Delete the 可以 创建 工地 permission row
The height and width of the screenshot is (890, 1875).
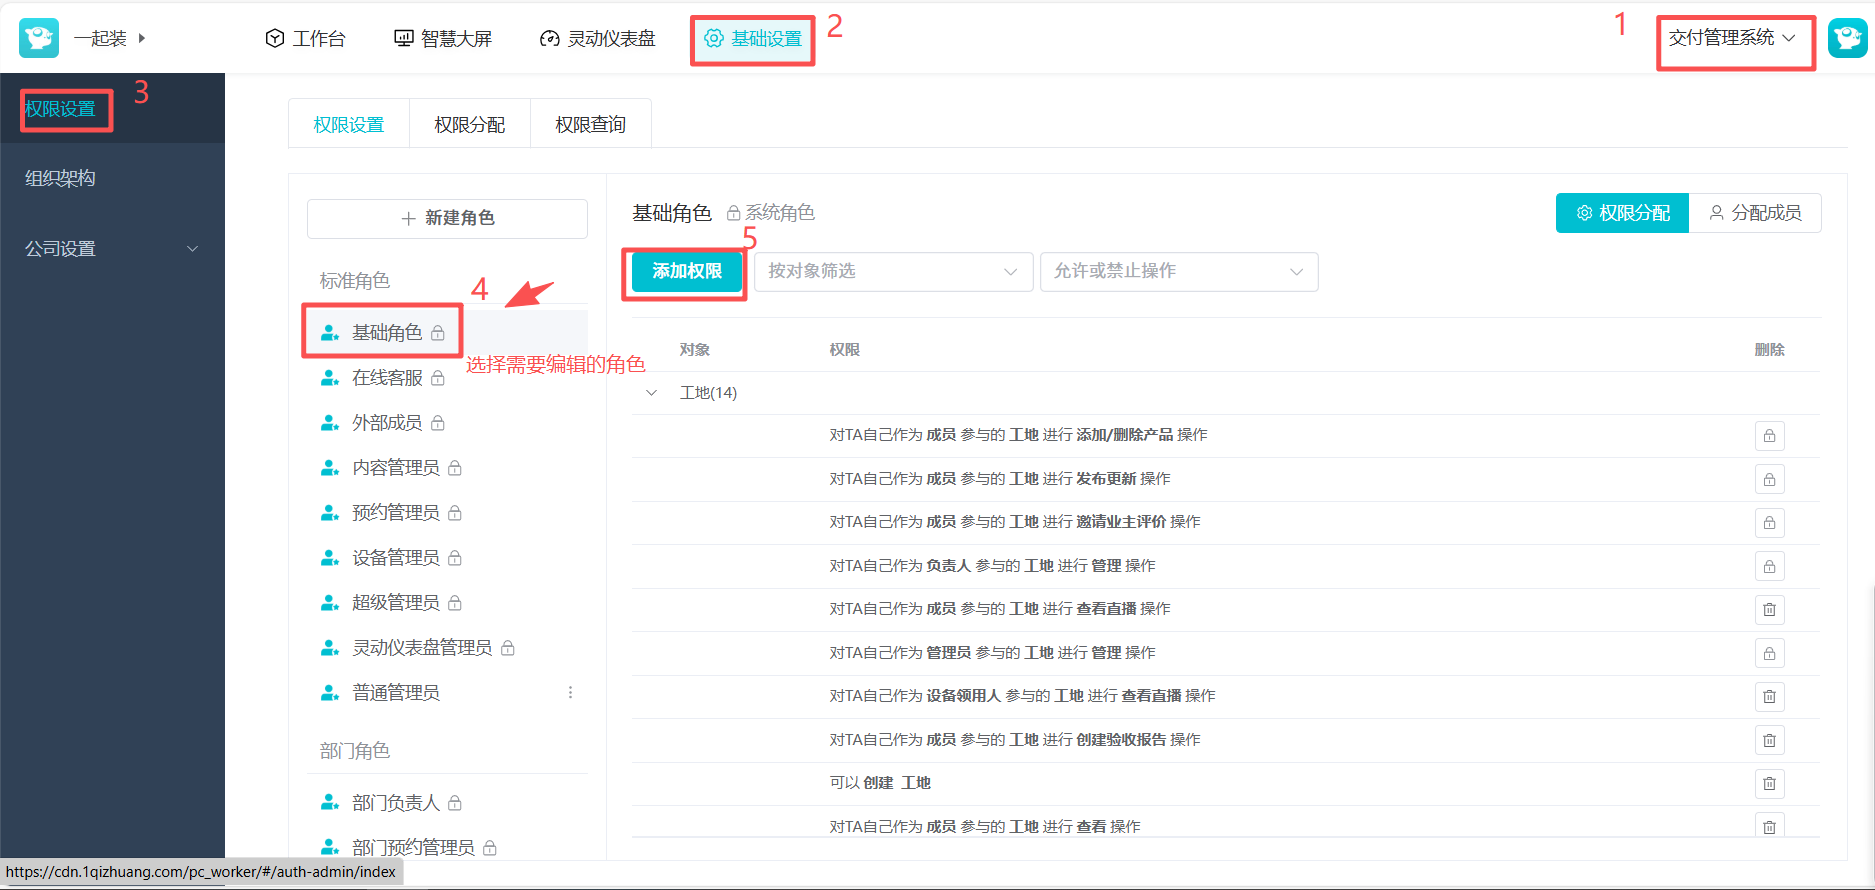(x=1769, y=783)
